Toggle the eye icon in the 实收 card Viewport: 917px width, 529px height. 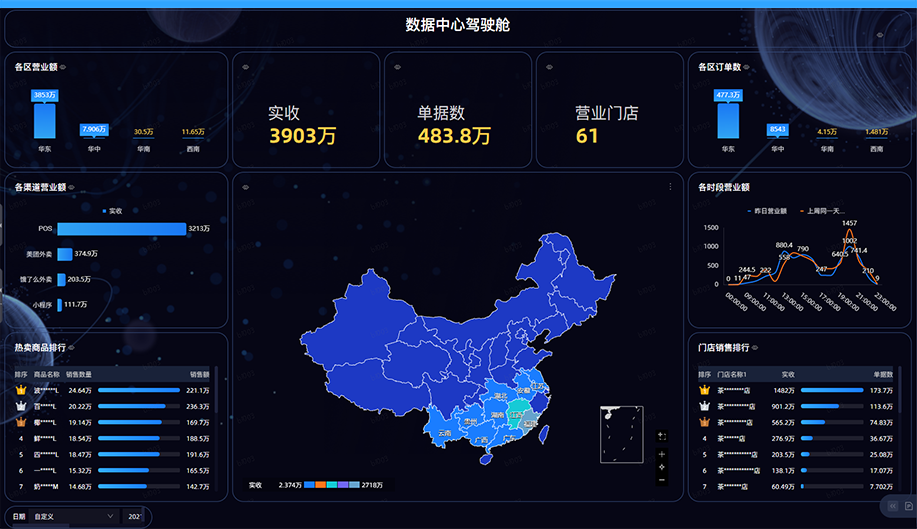(246, 67)
